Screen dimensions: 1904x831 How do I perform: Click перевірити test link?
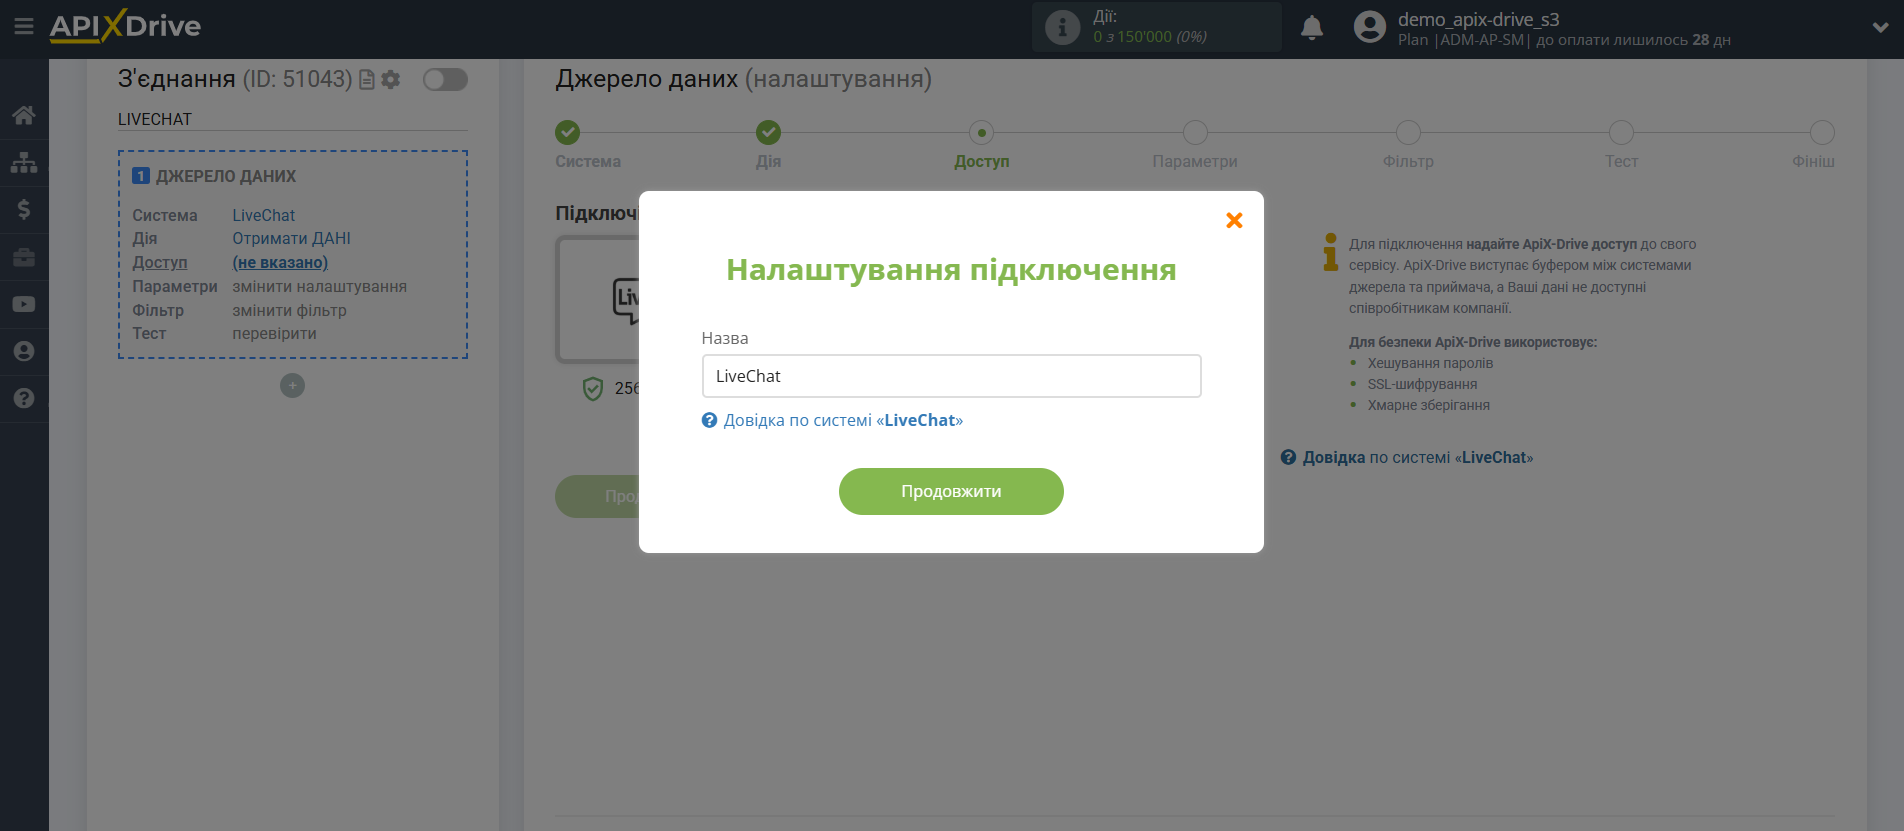point(274,333)
